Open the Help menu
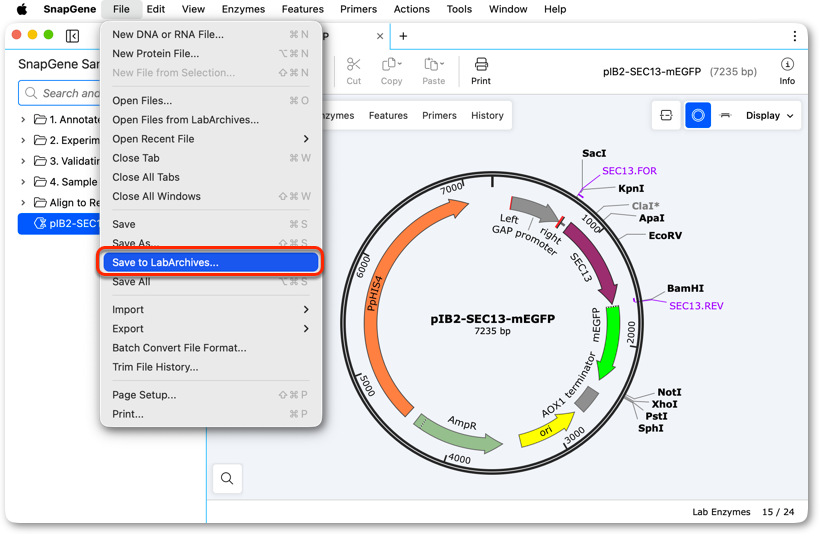Screen dimensions: 819x534 point(555,9)
